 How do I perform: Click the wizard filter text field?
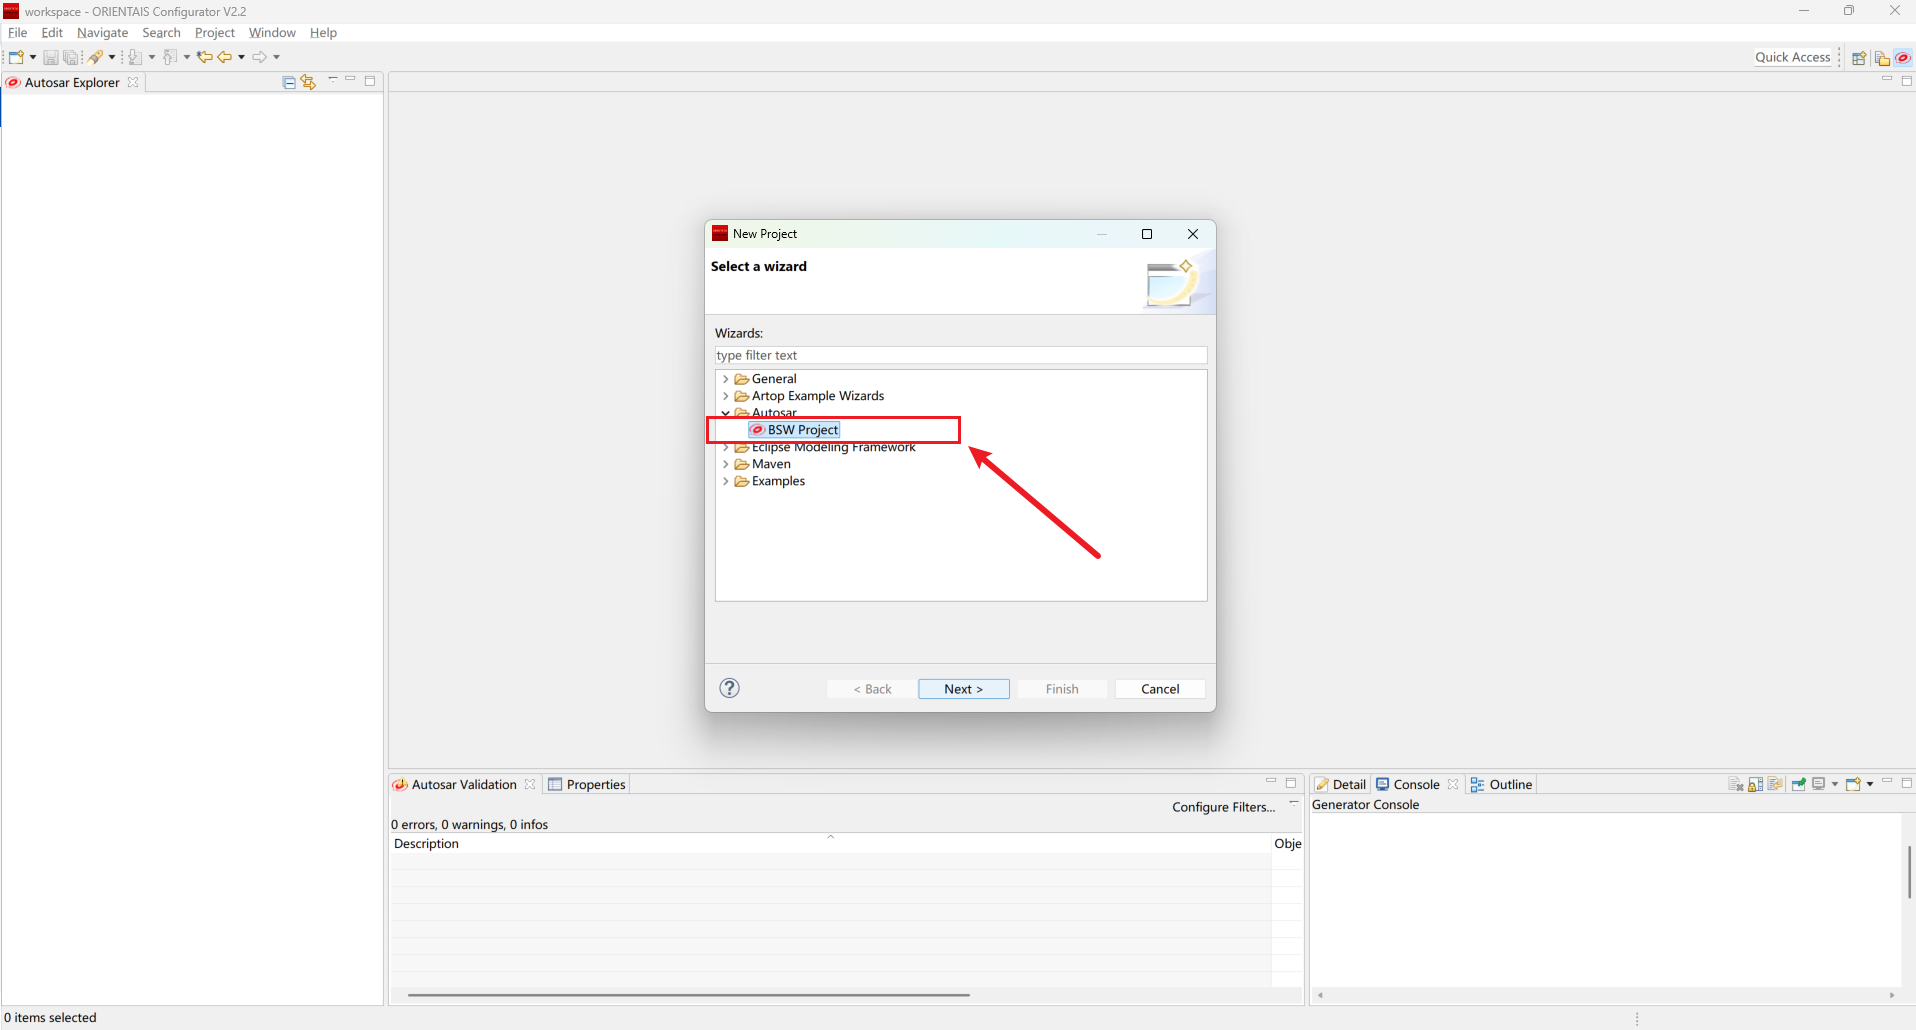(x=960, y=356)
